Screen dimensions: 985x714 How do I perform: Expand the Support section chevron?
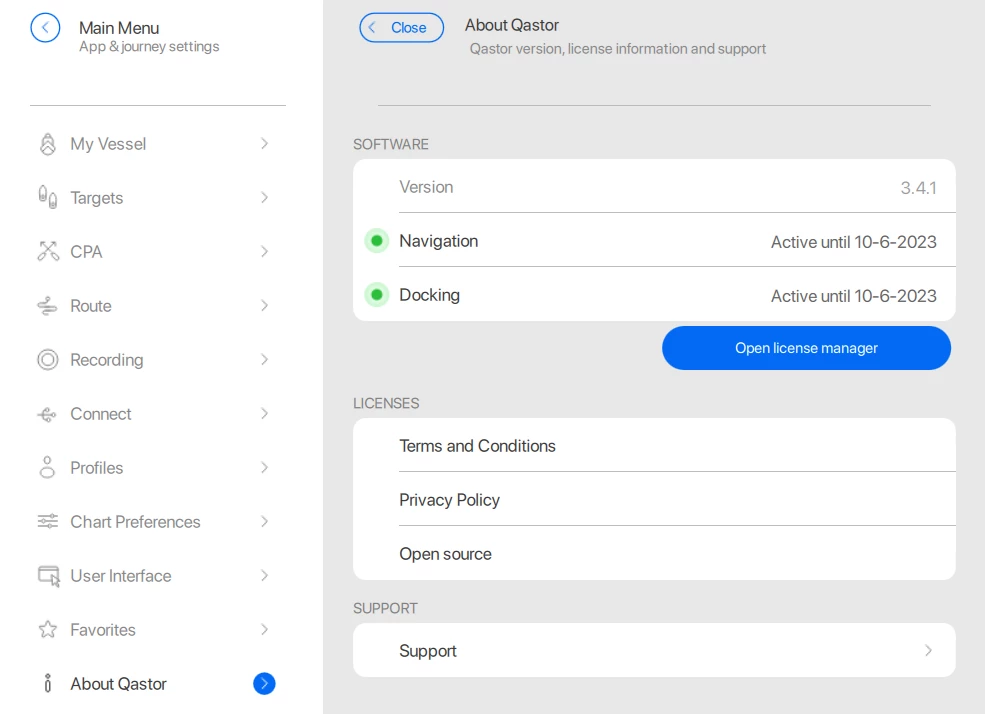(x=929, y=649)
